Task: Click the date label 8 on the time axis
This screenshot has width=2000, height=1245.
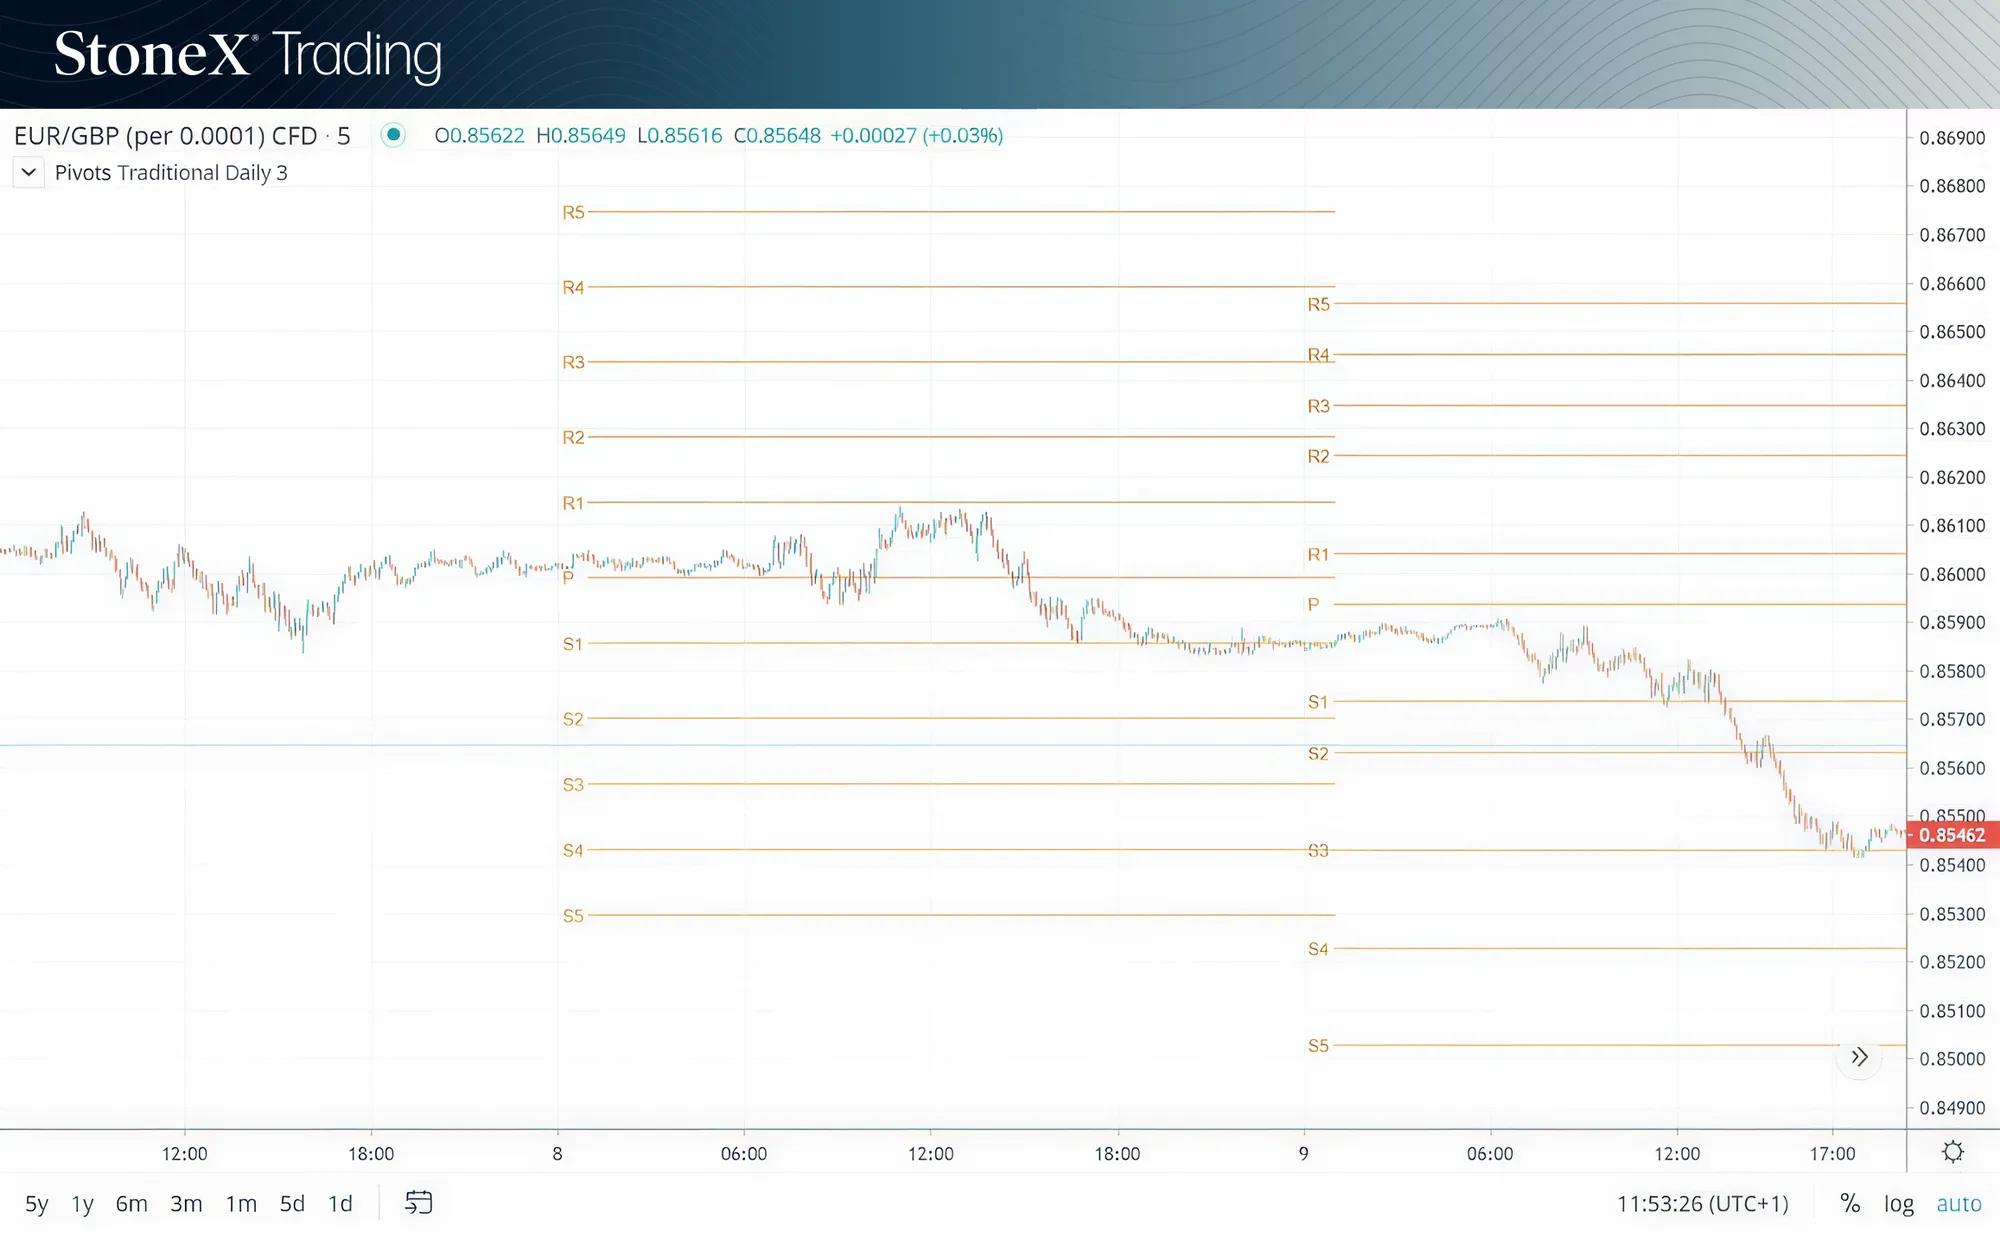Action: click(557, 1154)
